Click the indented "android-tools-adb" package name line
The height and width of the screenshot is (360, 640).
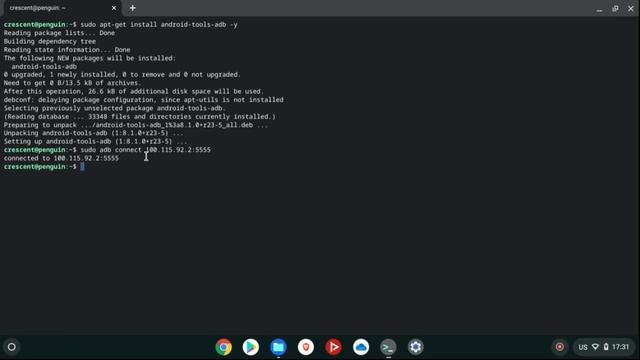coord(44,67)
